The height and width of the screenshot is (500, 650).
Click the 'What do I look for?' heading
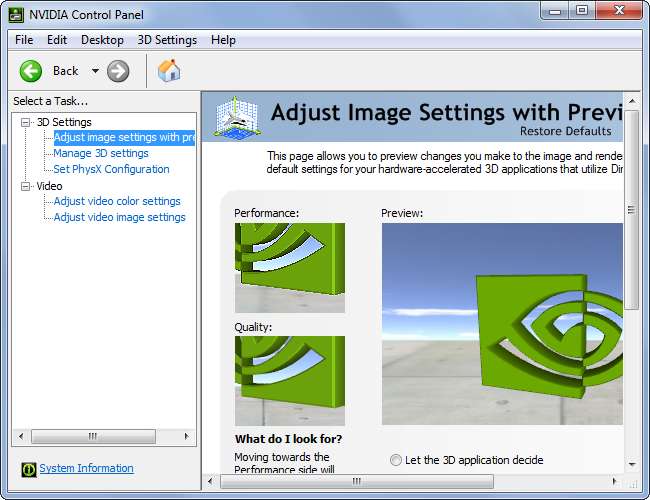(289, 439)
